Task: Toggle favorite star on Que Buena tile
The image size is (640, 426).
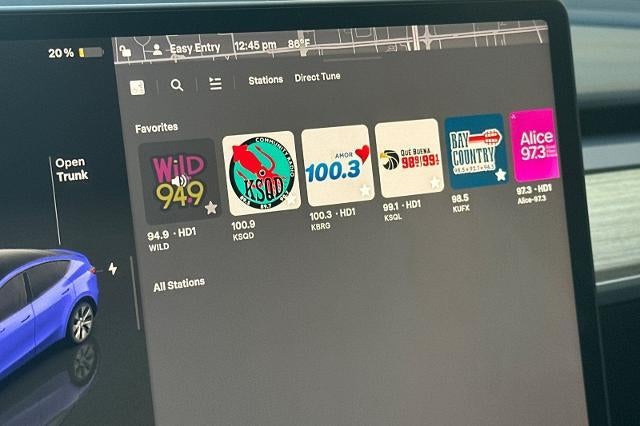Action: tap(436, 182)
